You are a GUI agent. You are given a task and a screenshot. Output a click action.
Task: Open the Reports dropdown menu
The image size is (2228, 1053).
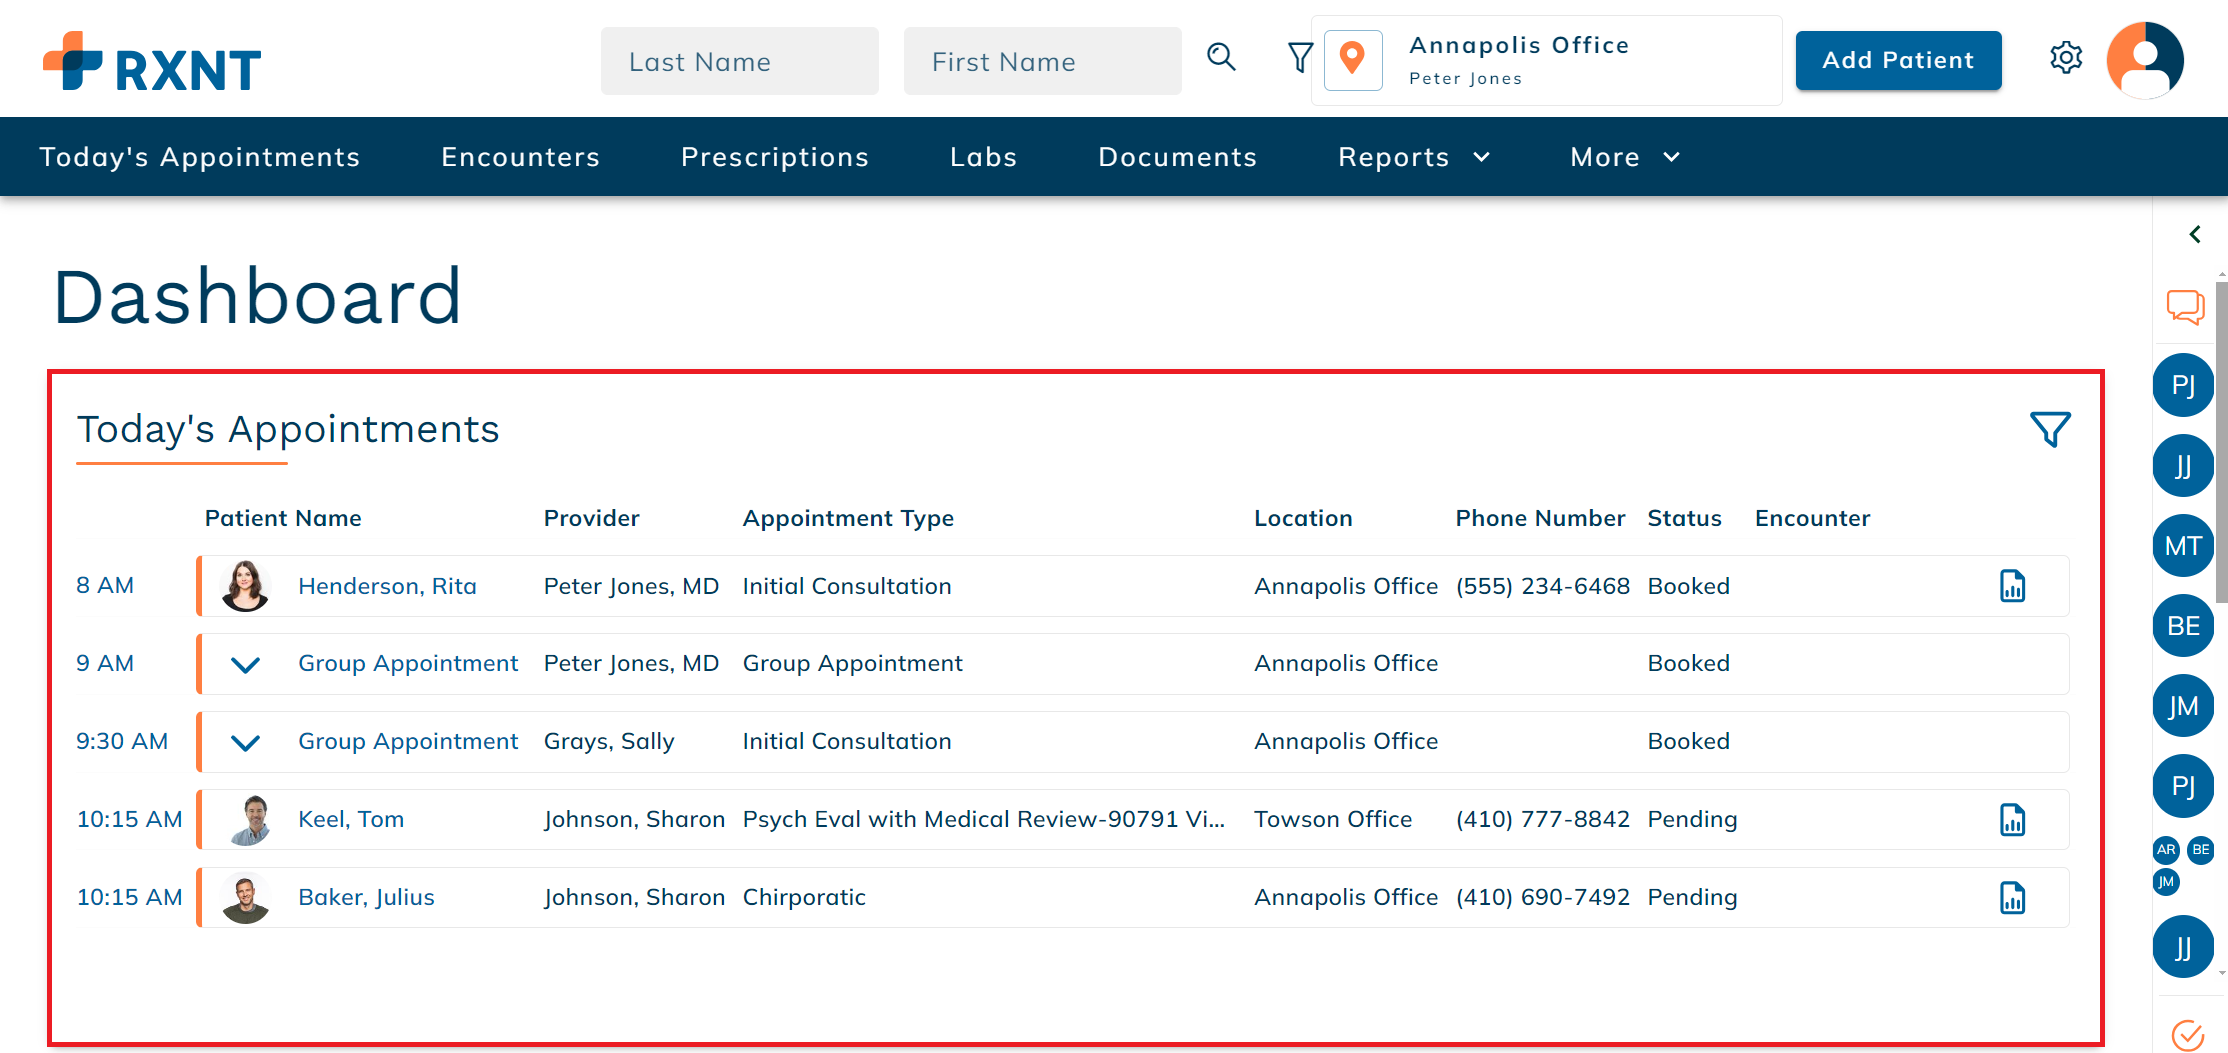point(1412,157)
